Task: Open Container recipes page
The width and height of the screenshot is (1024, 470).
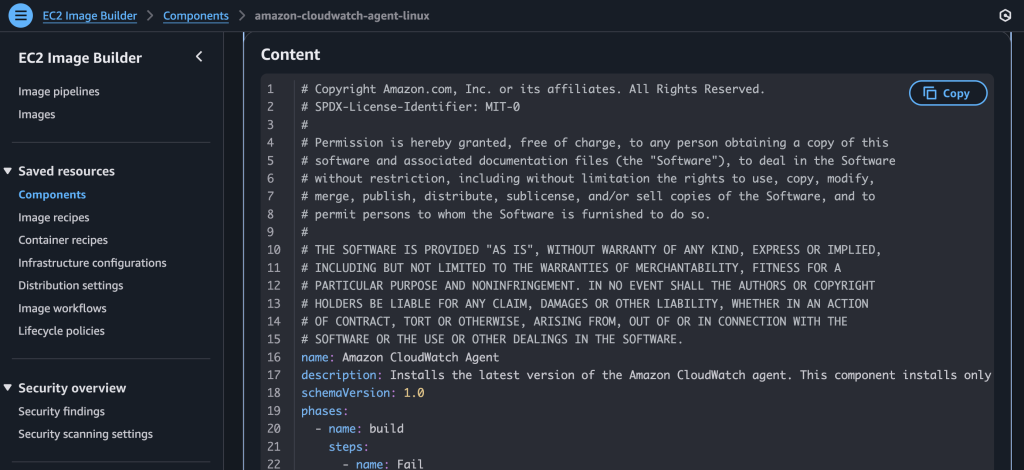Action: tap(63, 240)
